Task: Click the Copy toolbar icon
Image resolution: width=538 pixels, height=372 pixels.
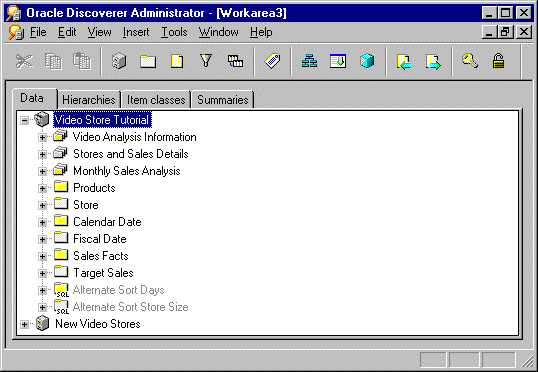Action: pyautogui.click(x=53, y=62)
